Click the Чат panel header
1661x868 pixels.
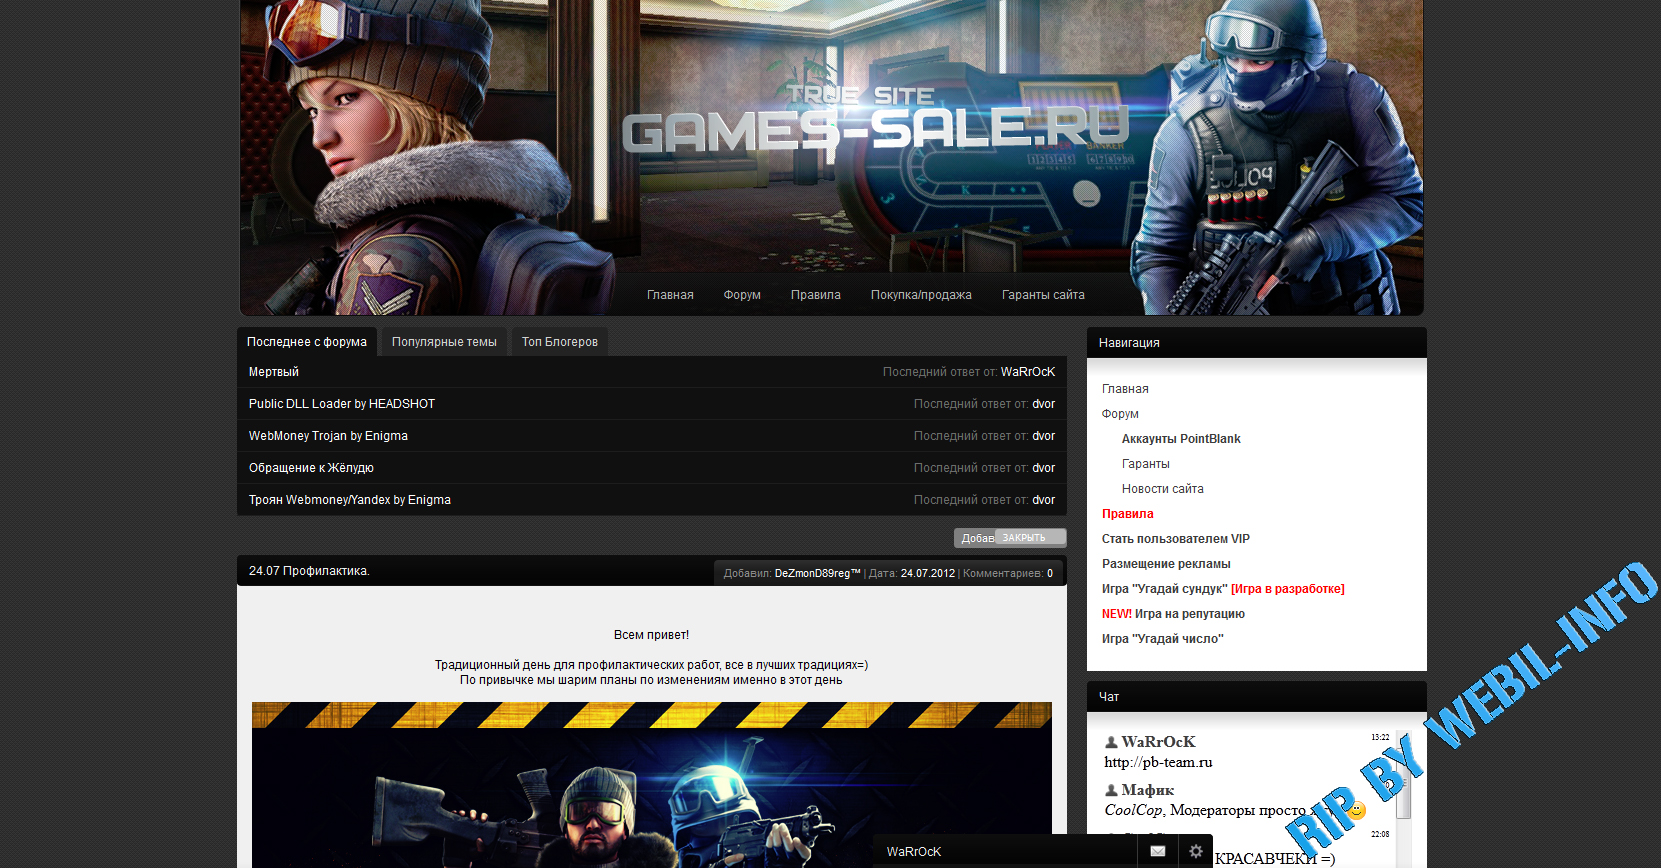(x=1257, y=697)
